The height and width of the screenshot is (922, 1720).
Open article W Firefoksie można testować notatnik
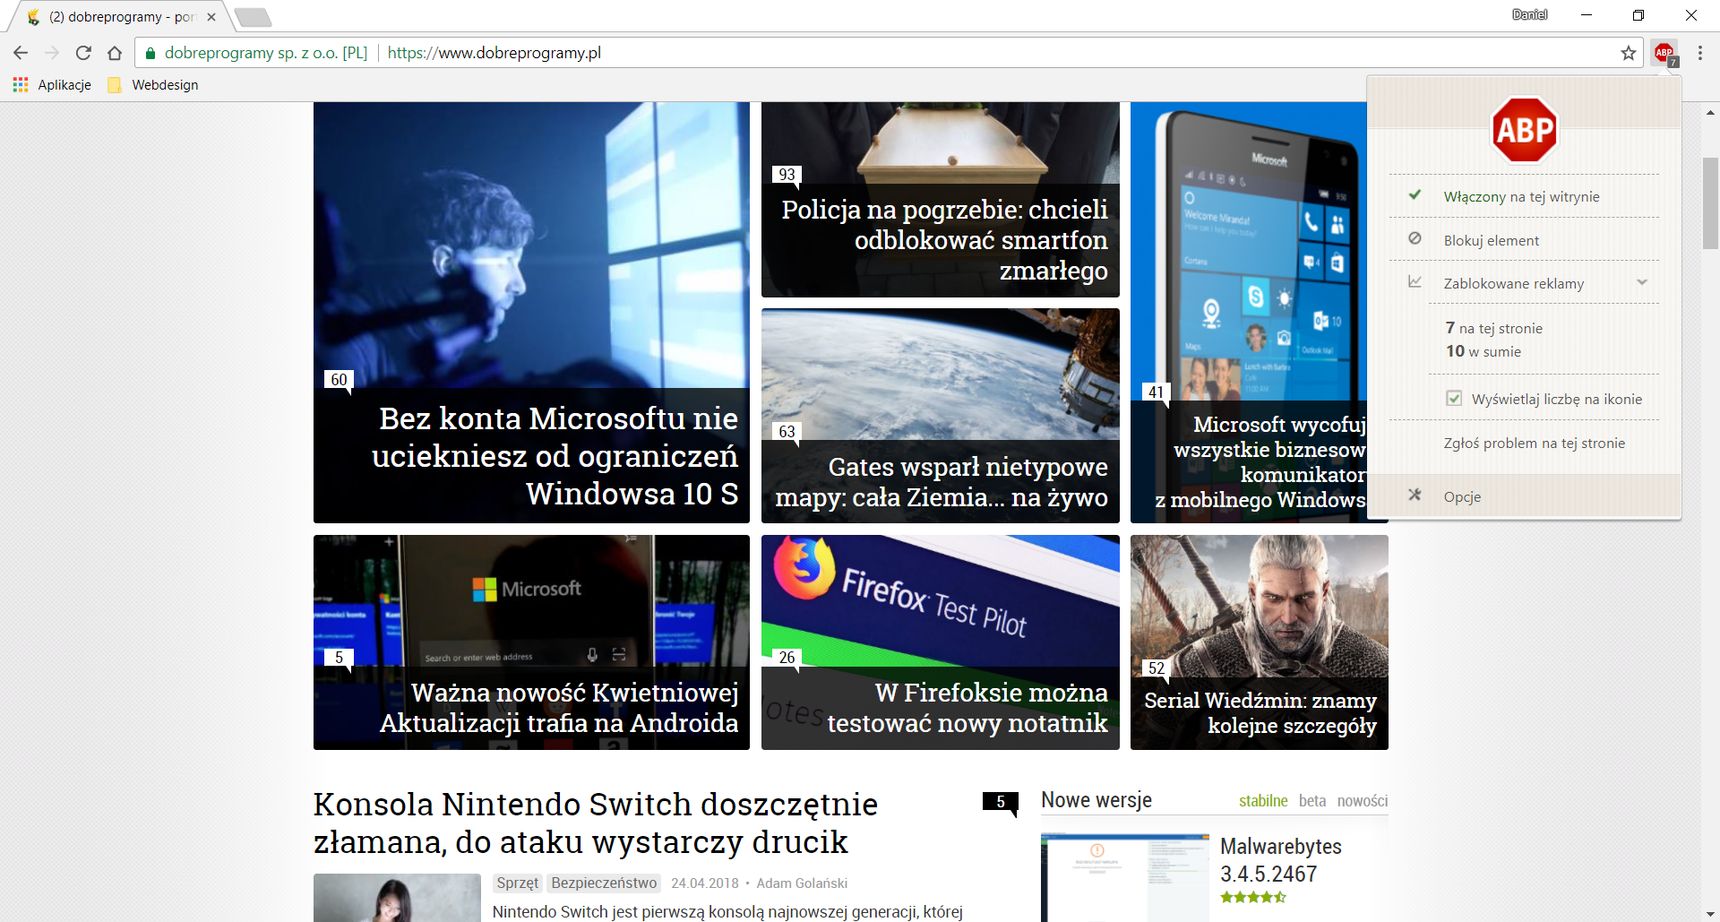(967, 708)
